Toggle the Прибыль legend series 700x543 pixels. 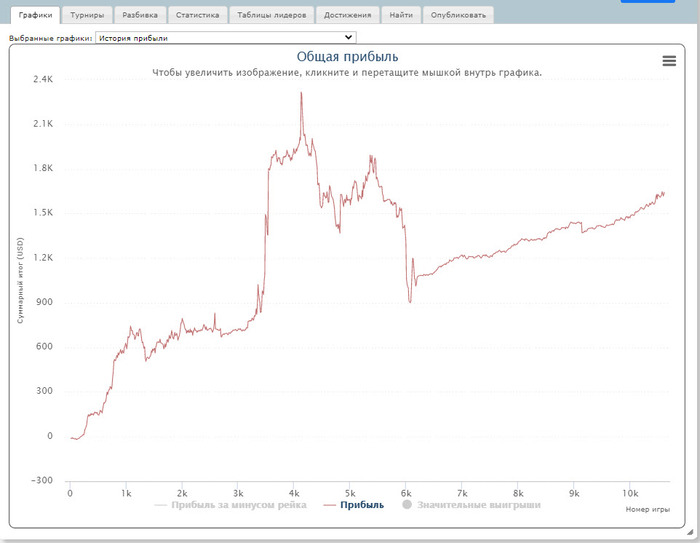tap(354, 505)
